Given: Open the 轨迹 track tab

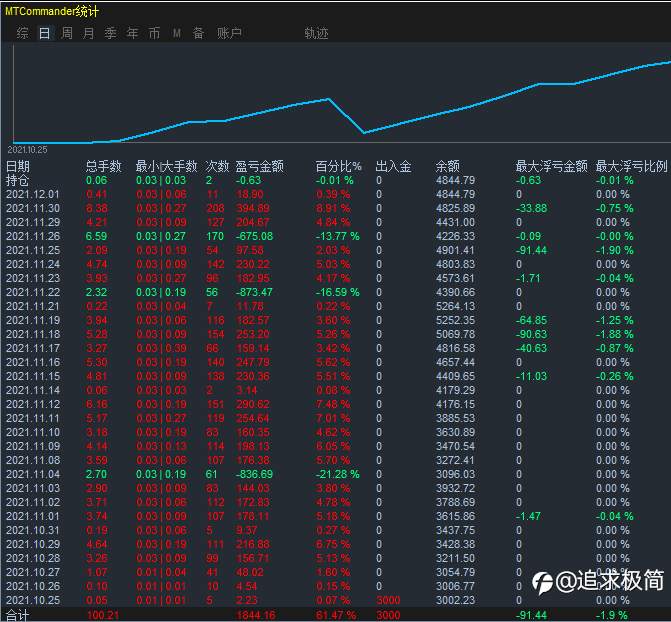Looking at the screenshot, I should click(x=316, y=33).
